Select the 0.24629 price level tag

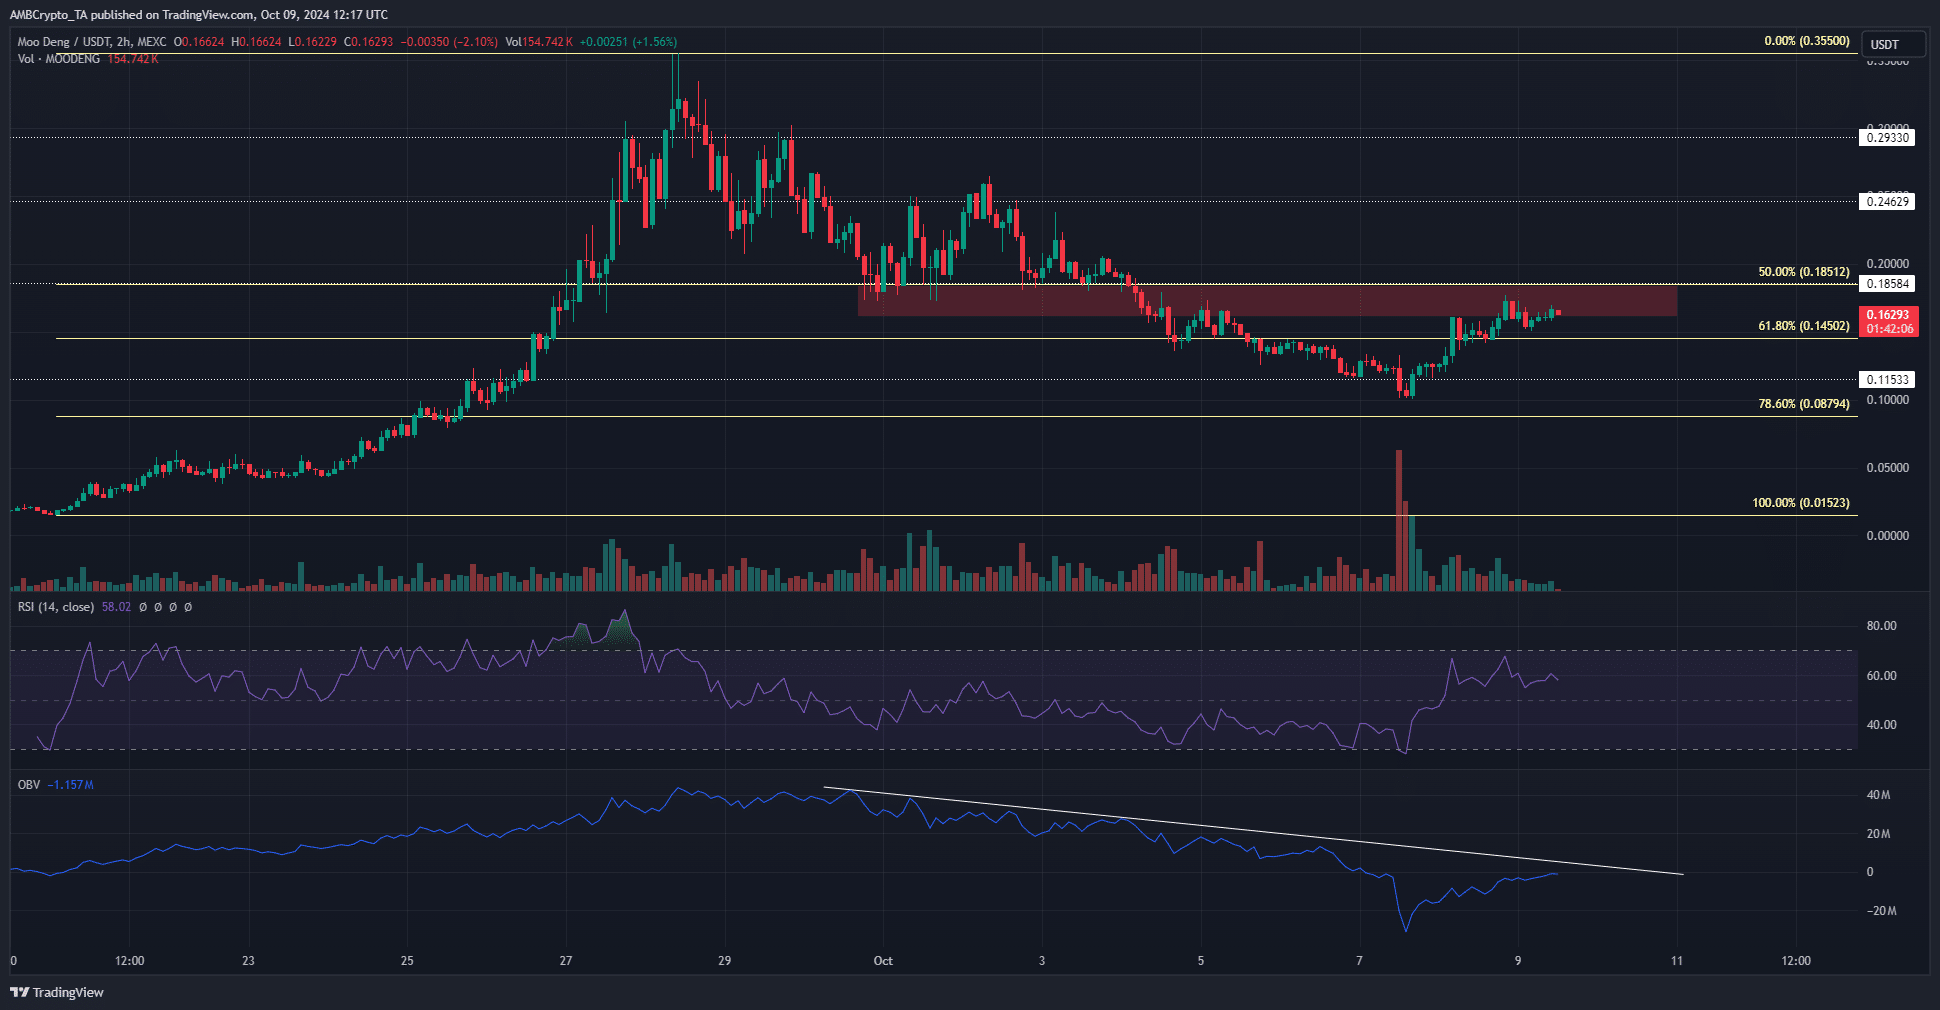(1888, 202)
